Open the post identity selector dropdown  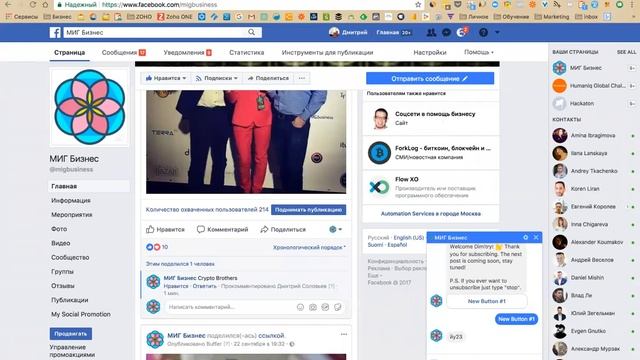pyautogui.click(x=336, y=229)
